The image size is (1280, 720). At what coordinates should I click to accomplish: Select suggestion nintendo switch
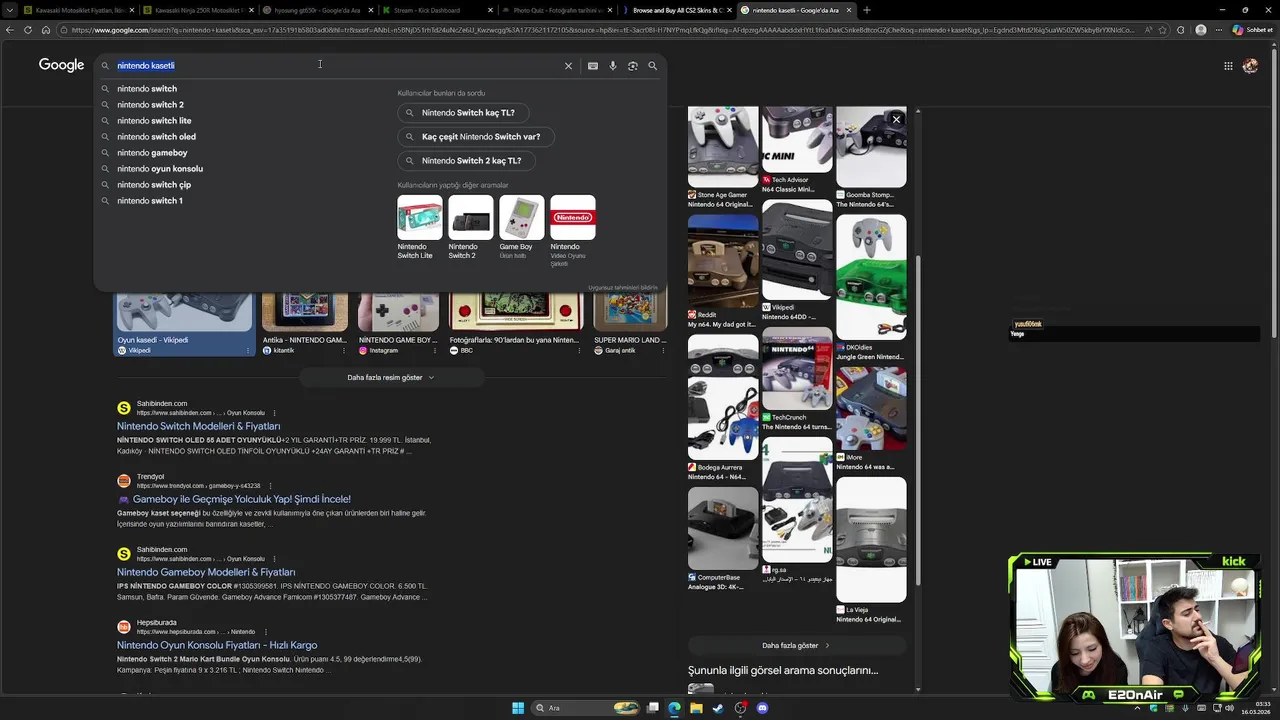(x=147, y=89)
